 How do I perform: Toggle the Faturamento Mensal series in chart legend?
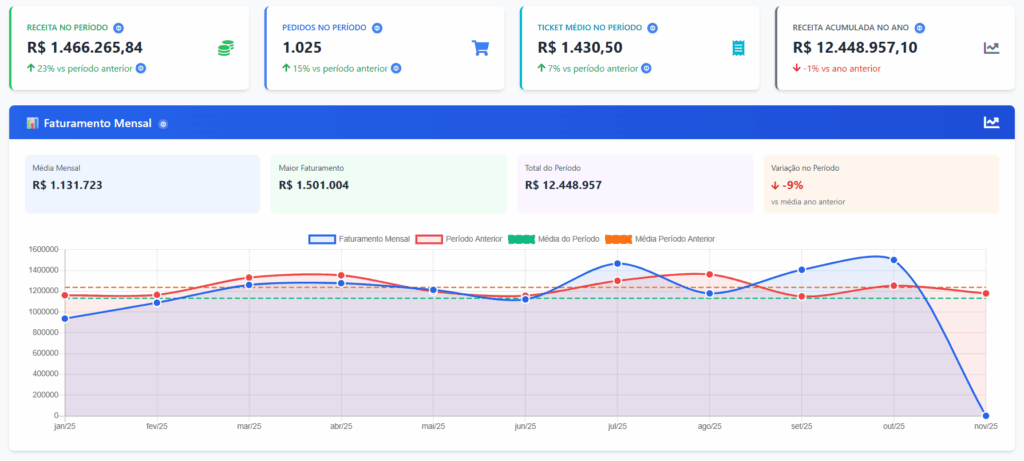pos(361,239)
